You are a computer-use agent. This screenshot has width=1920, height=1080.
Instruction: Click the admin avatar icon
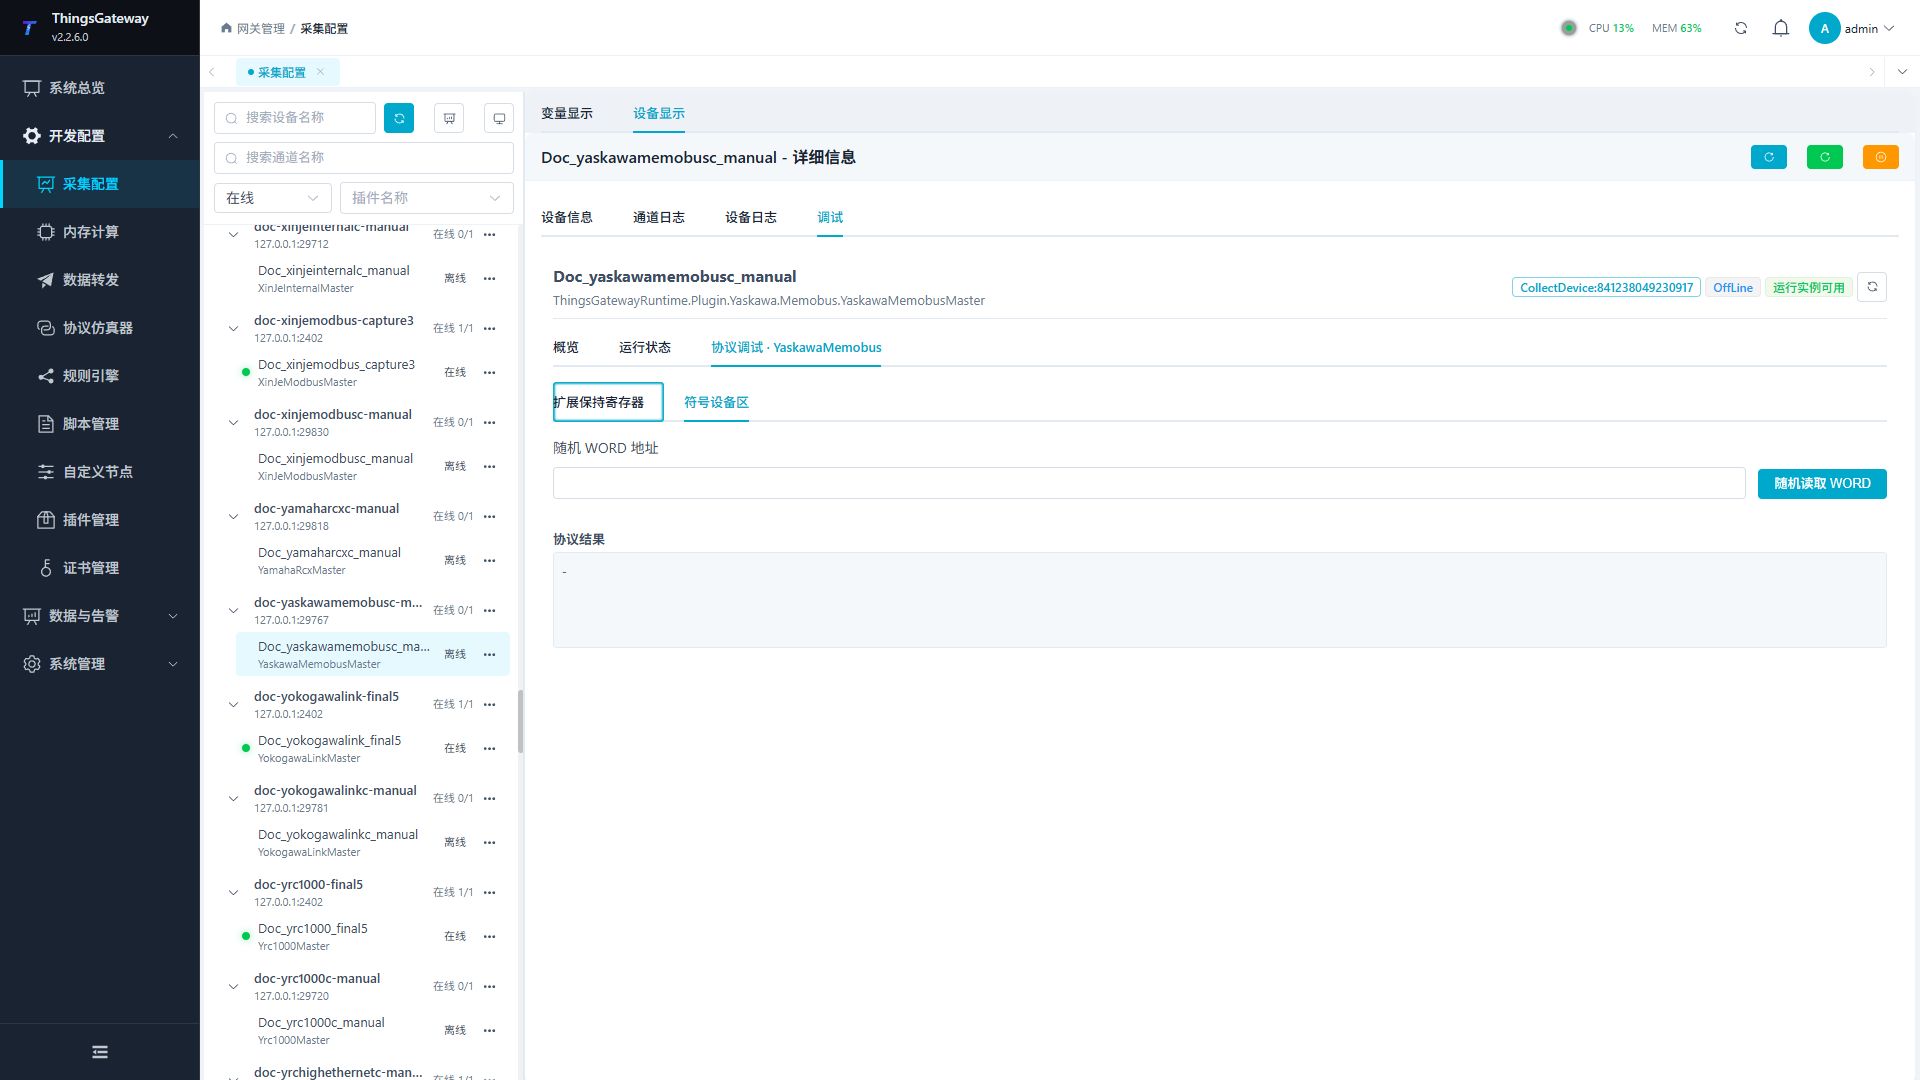click(1824, 28)
